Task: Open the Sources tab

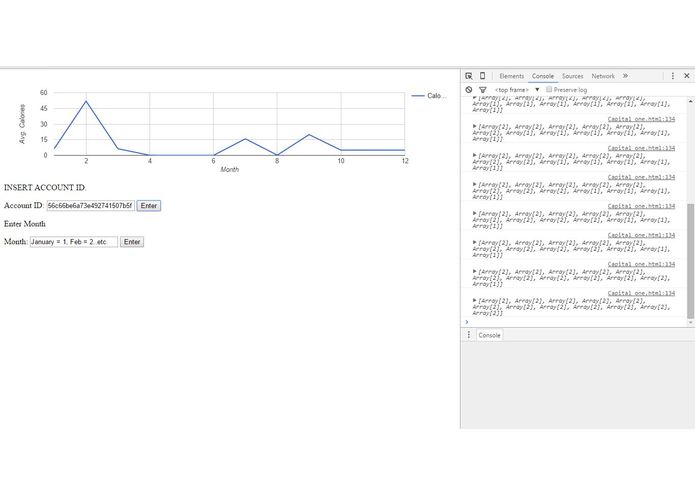Action: tap(572, 76)
